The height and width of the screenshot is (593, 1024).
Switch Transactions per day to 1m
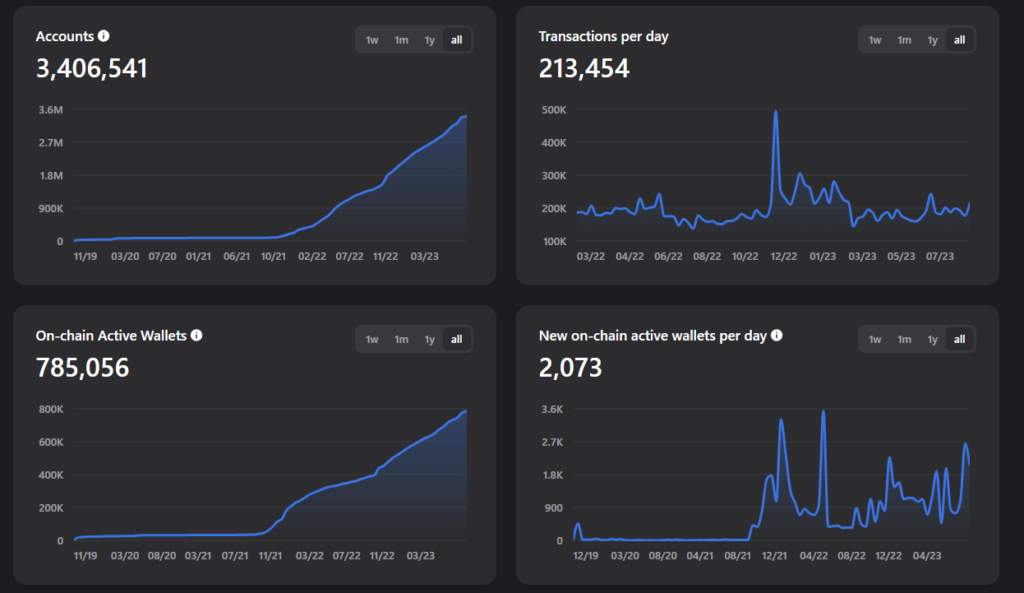904,40
